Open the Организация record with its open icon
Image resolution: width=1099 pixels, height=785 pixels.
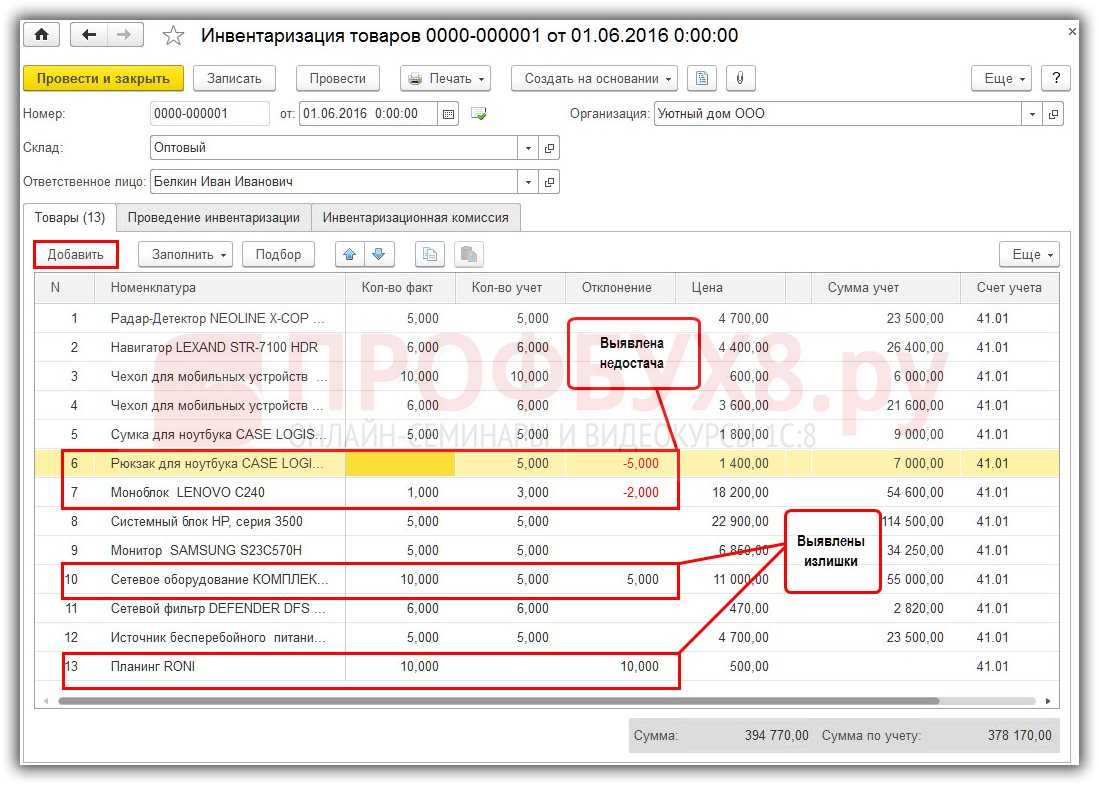coord(1054,114)
